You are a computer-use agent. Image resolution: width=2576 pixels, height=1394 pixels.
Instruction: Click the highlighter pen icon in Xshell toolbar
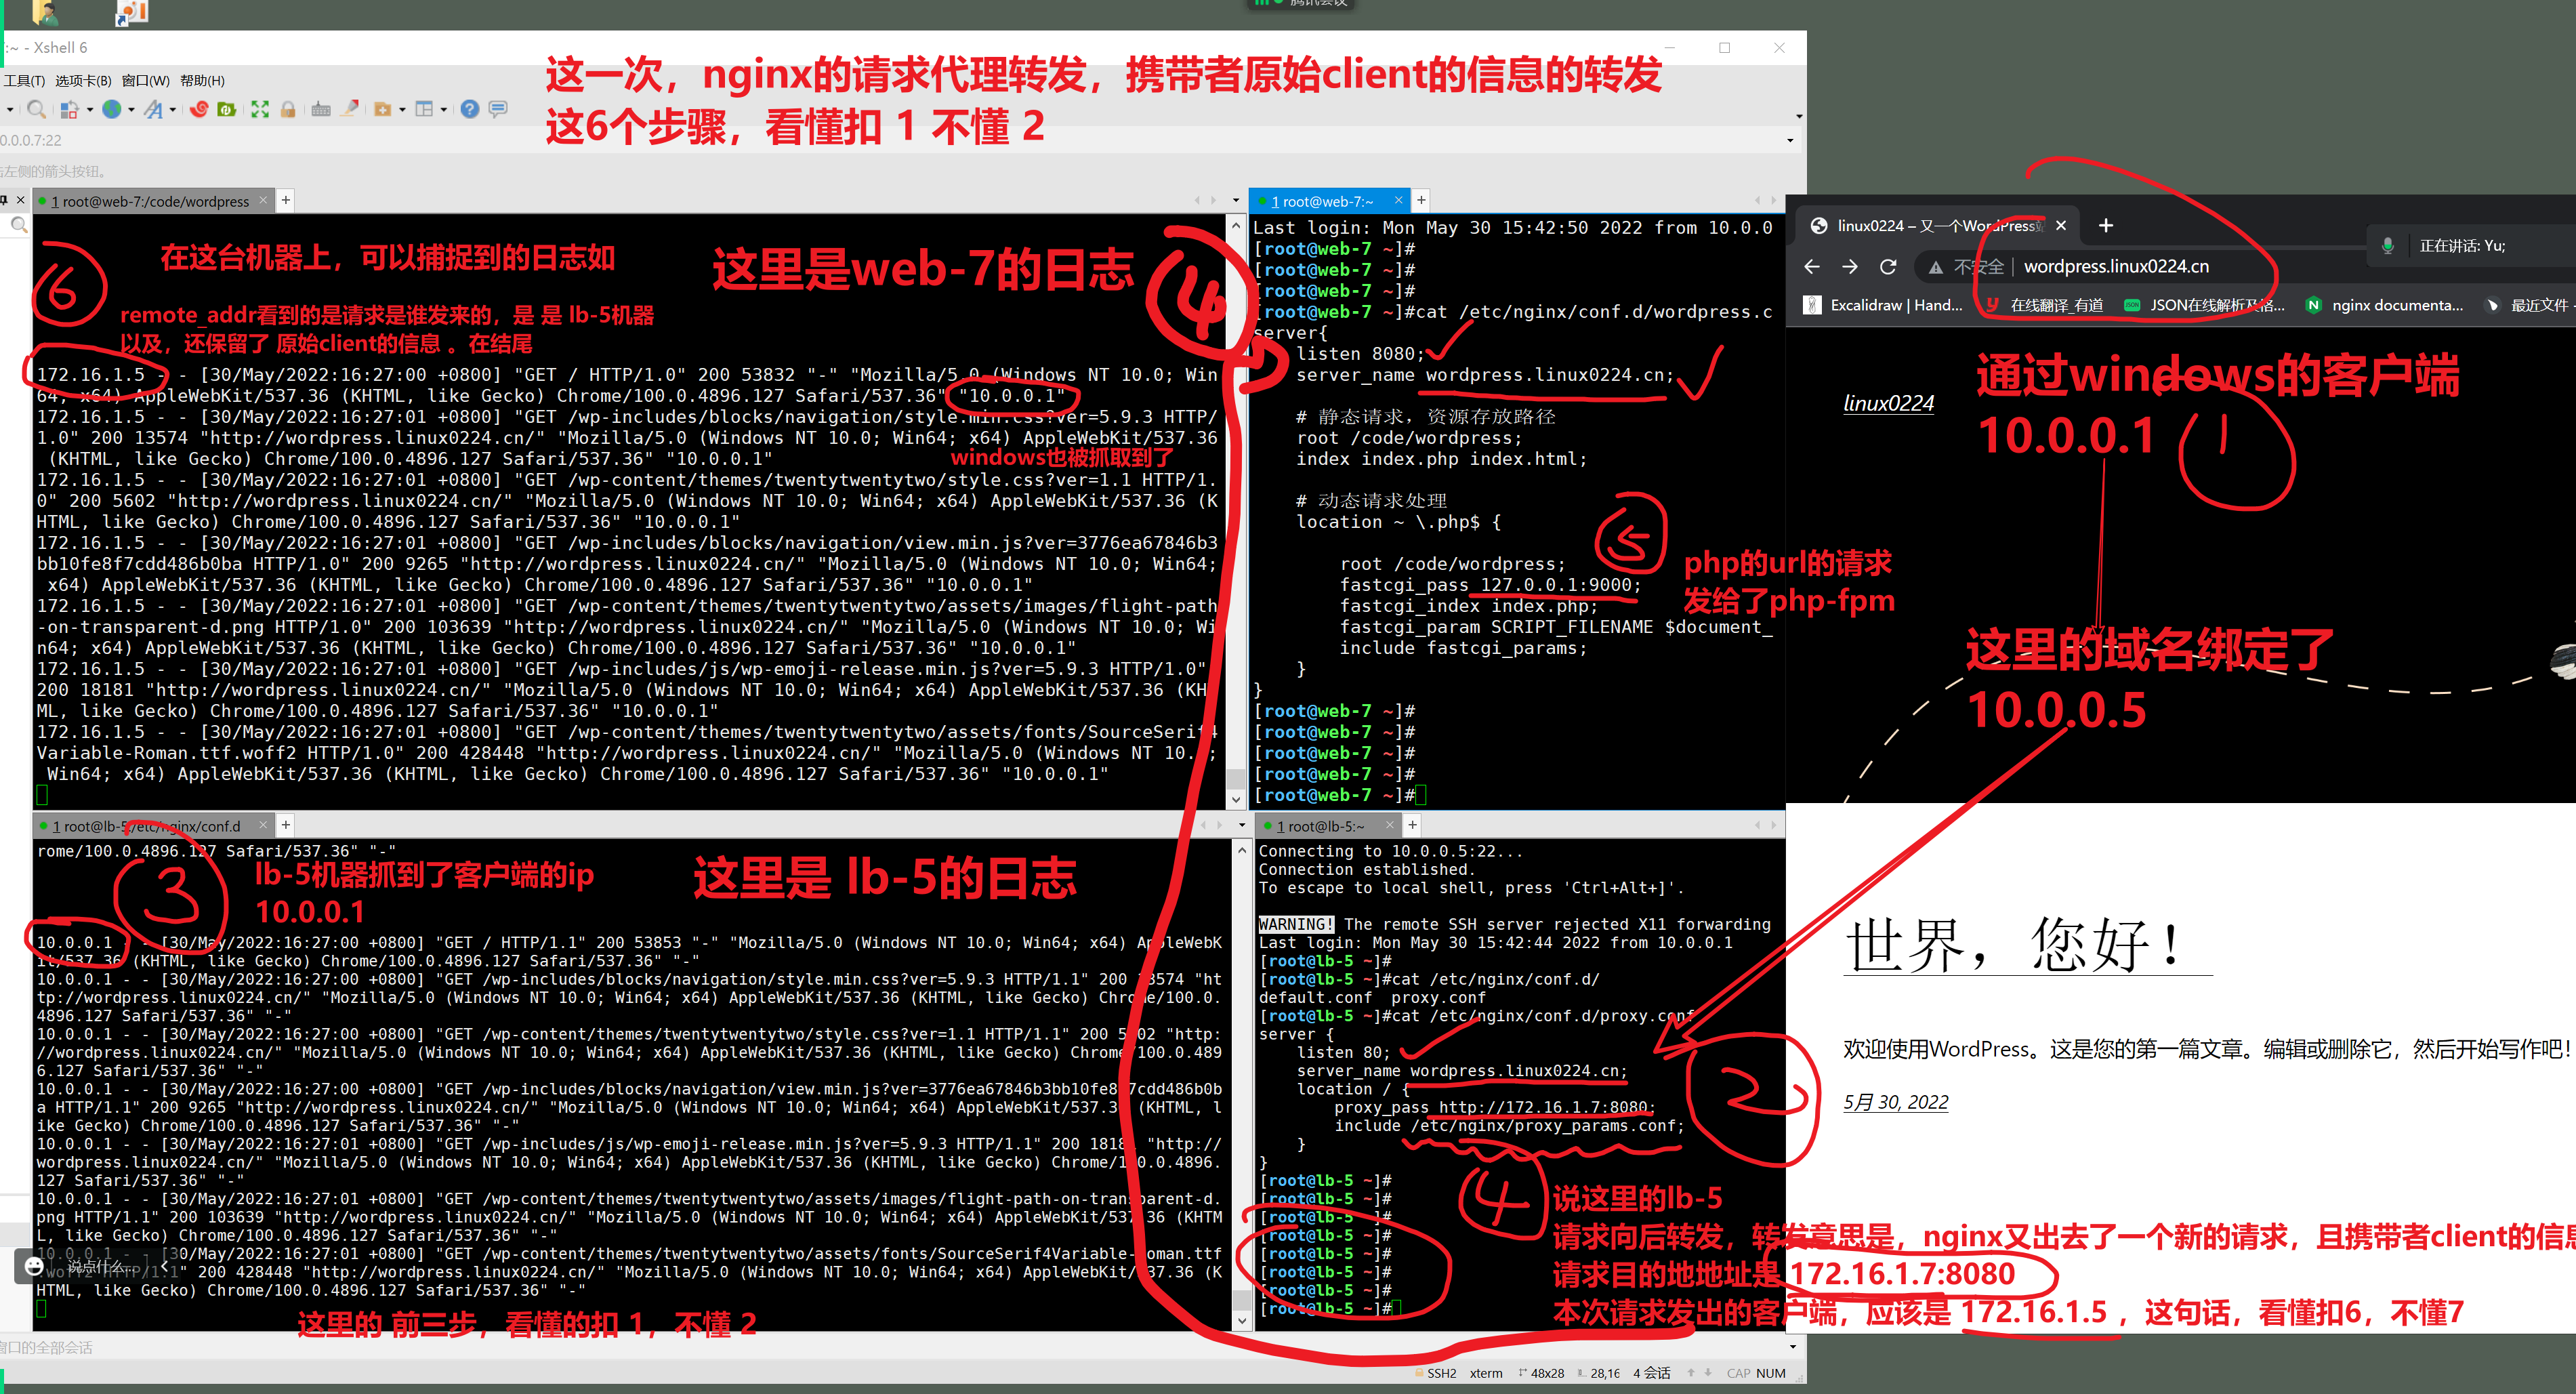tap(350, 109)
